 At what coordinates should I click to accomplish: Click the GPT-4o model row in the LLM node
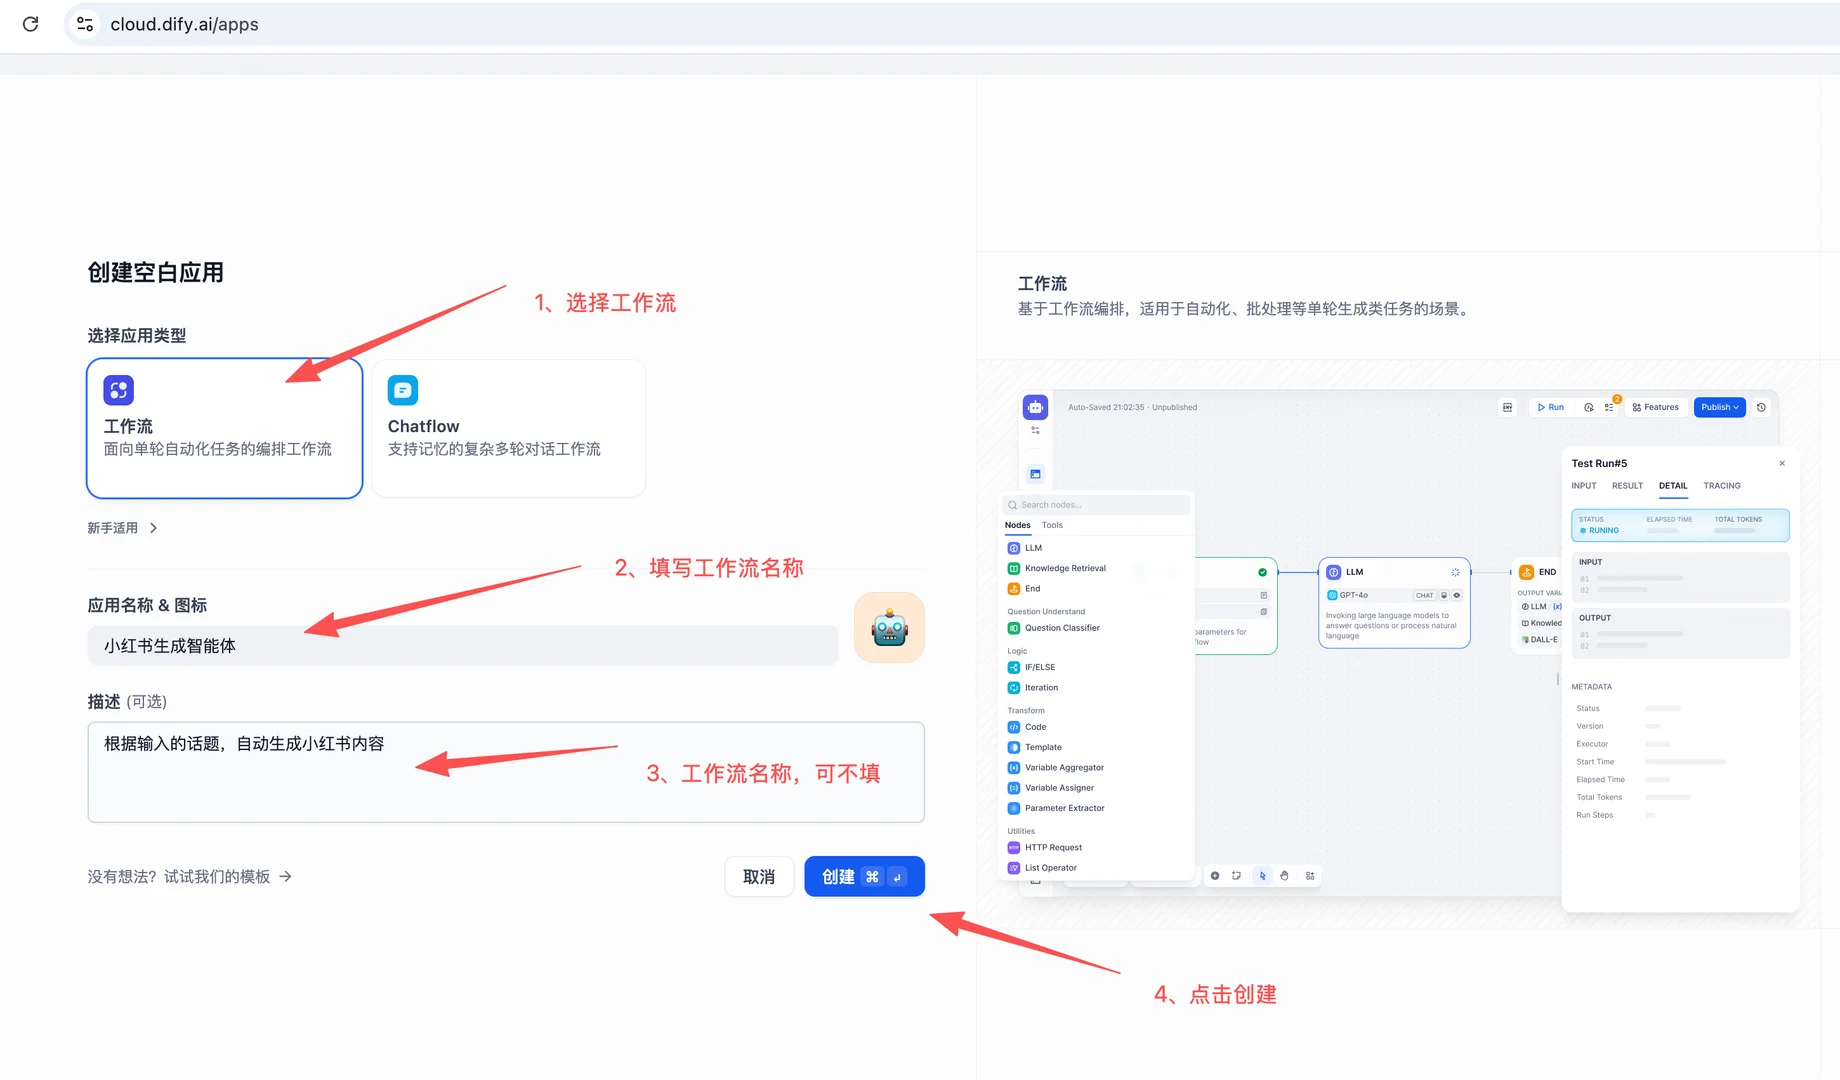(1394, 595)
